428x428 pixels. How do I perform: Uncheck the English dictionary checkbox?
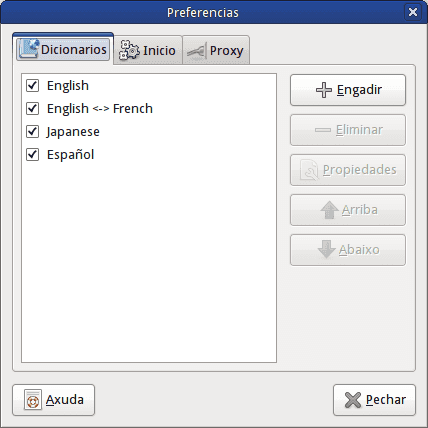(32, 85)
